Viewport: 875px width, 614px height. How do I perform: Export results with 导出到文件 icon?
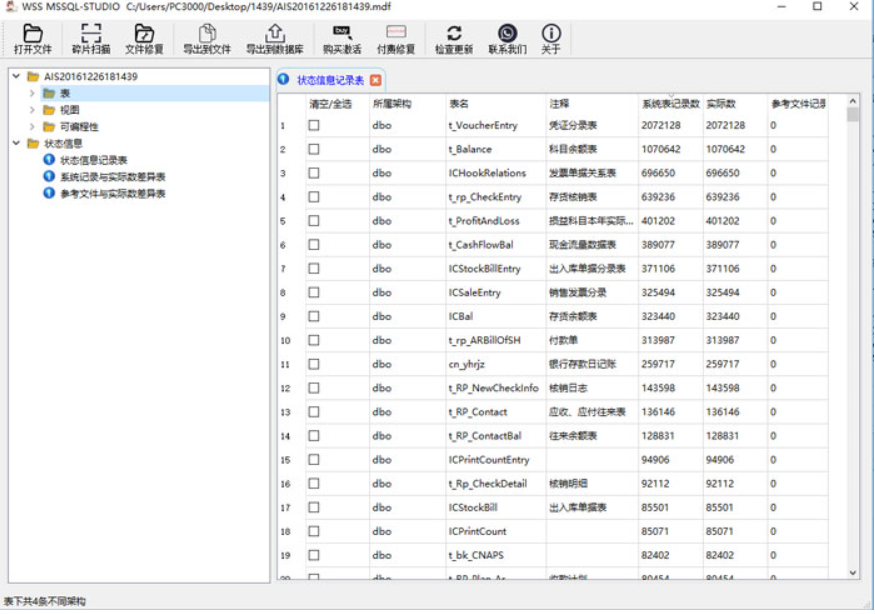pyautogui.click(x=207, y=38)
